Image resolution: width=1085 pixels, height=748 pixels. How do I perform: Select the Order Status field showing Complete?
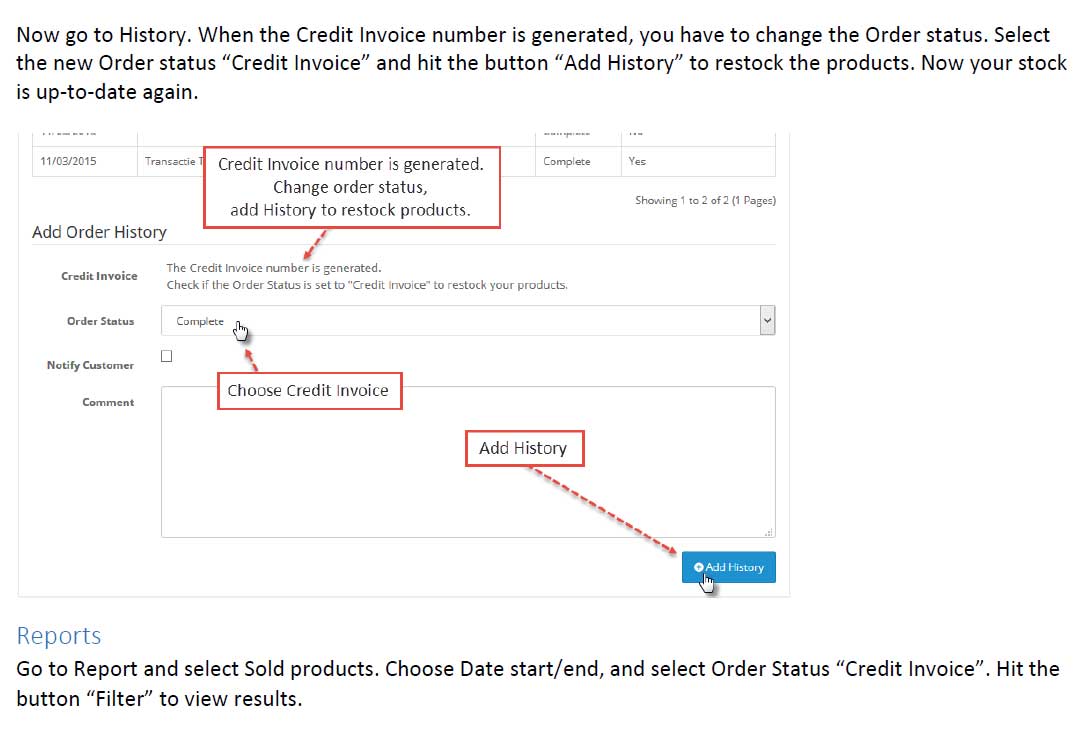click(x=468, y=320)
